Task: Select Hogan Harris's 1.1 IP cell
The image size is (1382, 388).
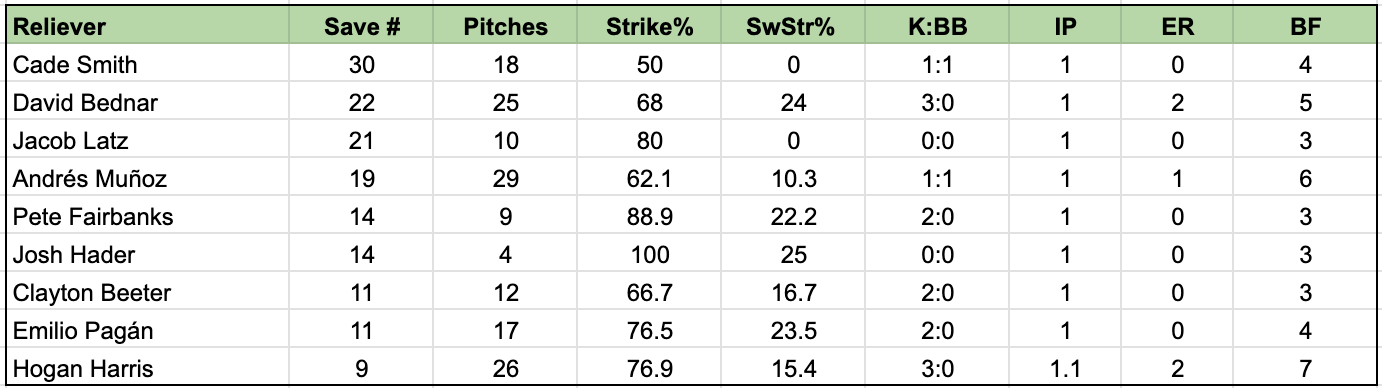Action: (x=1064, y=369)
